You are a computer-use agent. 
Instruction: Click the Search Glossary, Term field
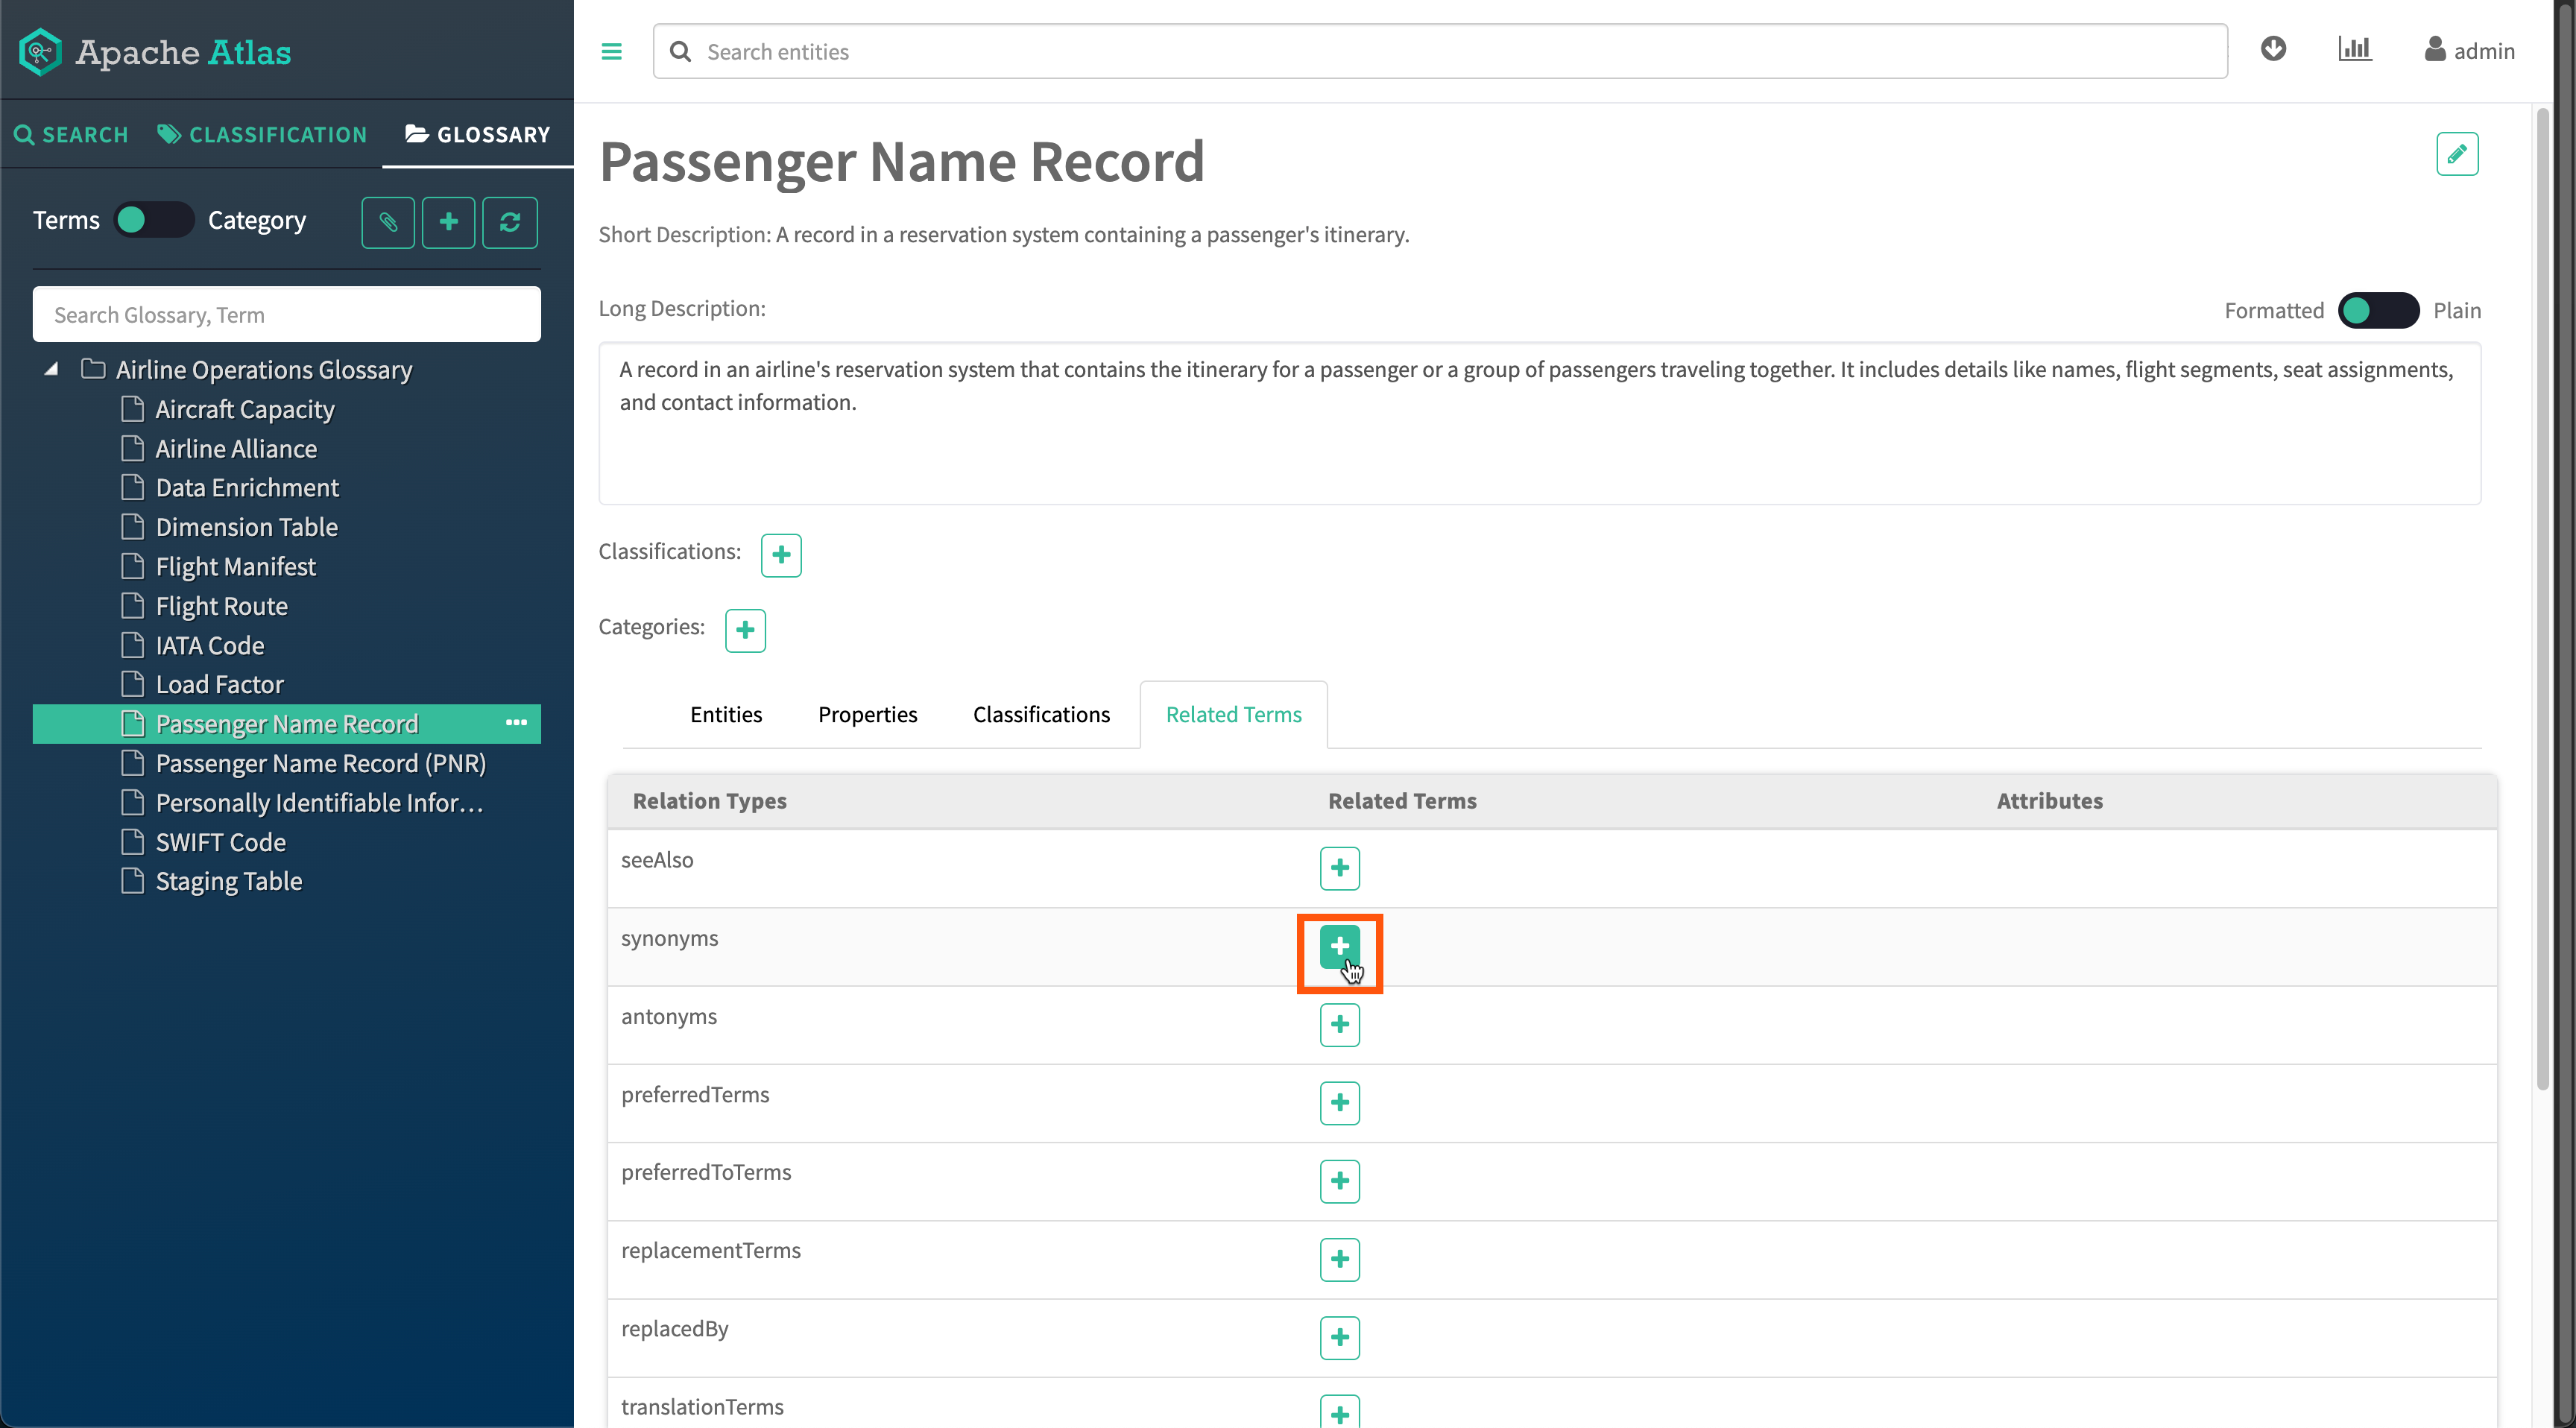pyautogui.click(x=286, y=314)
